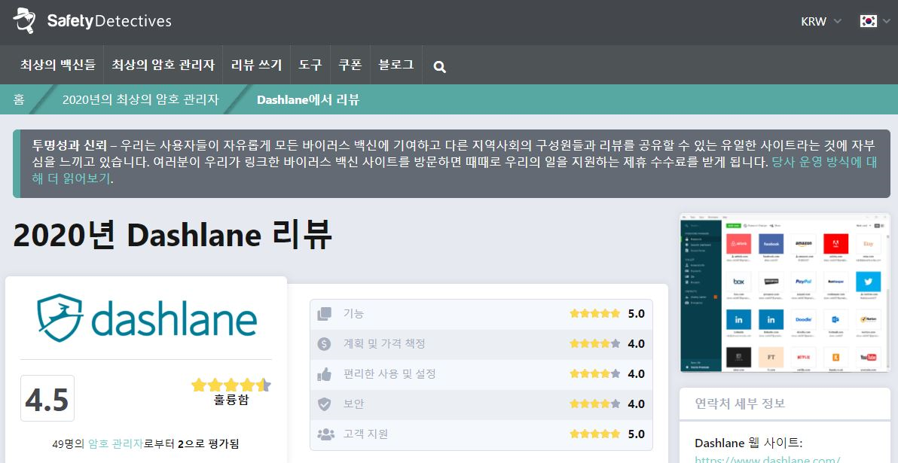Open the search magnifier icon
Viewport: 898px width, 463px height.
[x=439, y=66]
